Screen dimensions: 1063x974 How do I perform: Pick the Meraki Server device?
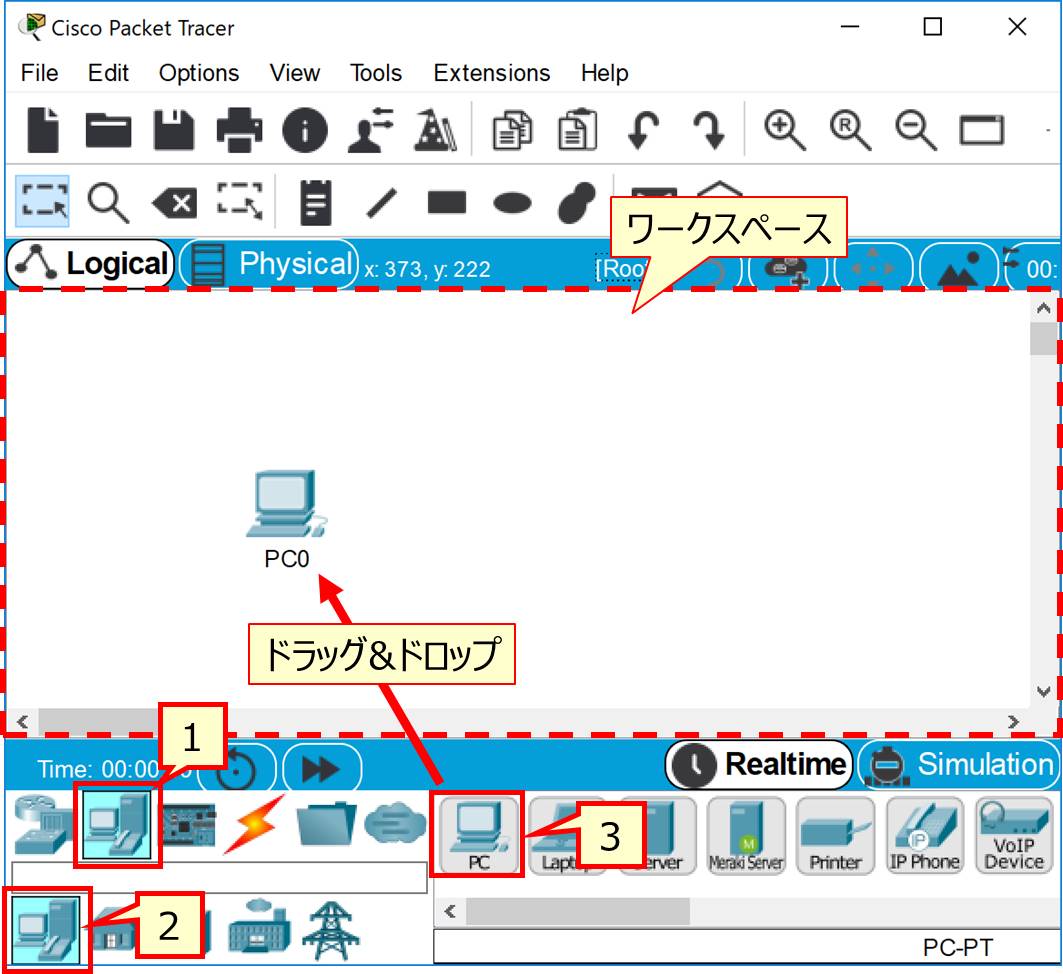pos(746,836)
